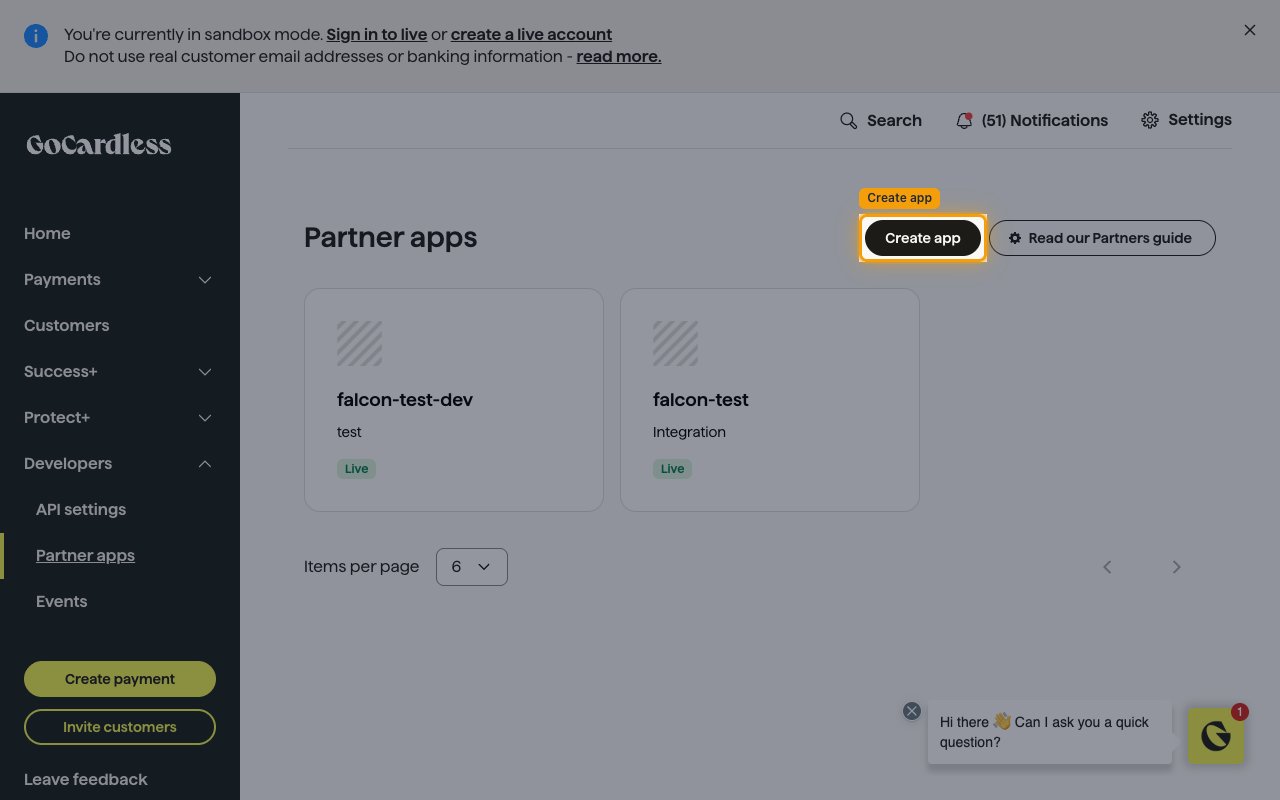The image size is (1280, 800).
Task: Expand the Protect+ chevron
Action: coord(205,418)
